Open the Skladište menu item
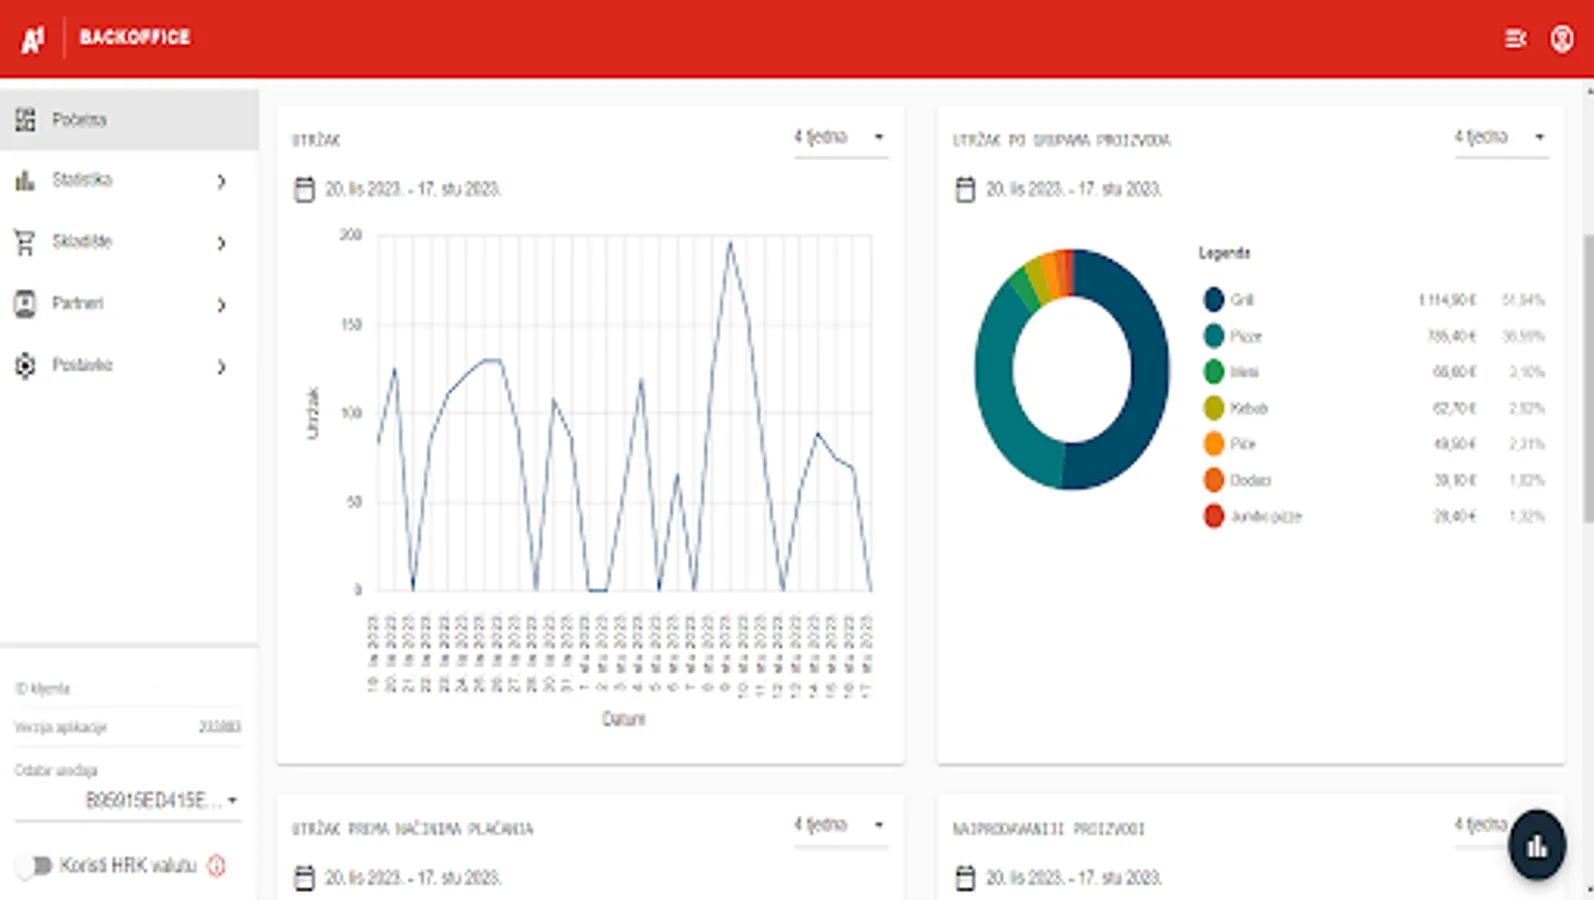Screen dimensions: 1594x900 tap(129, 242)
